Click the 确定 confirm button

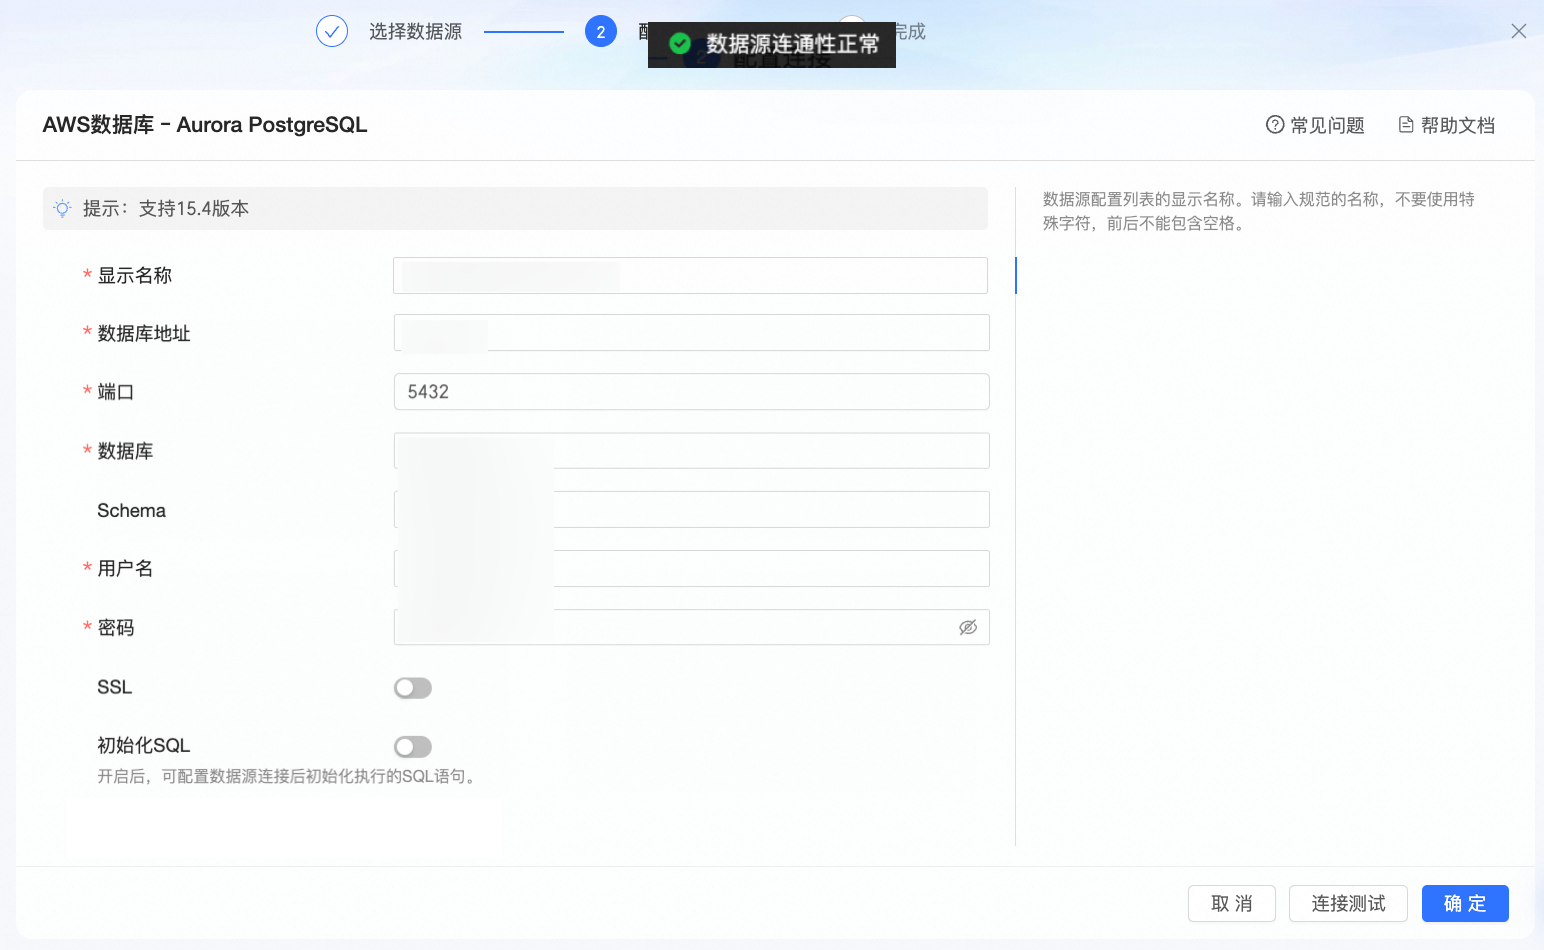pos(1465,903)
